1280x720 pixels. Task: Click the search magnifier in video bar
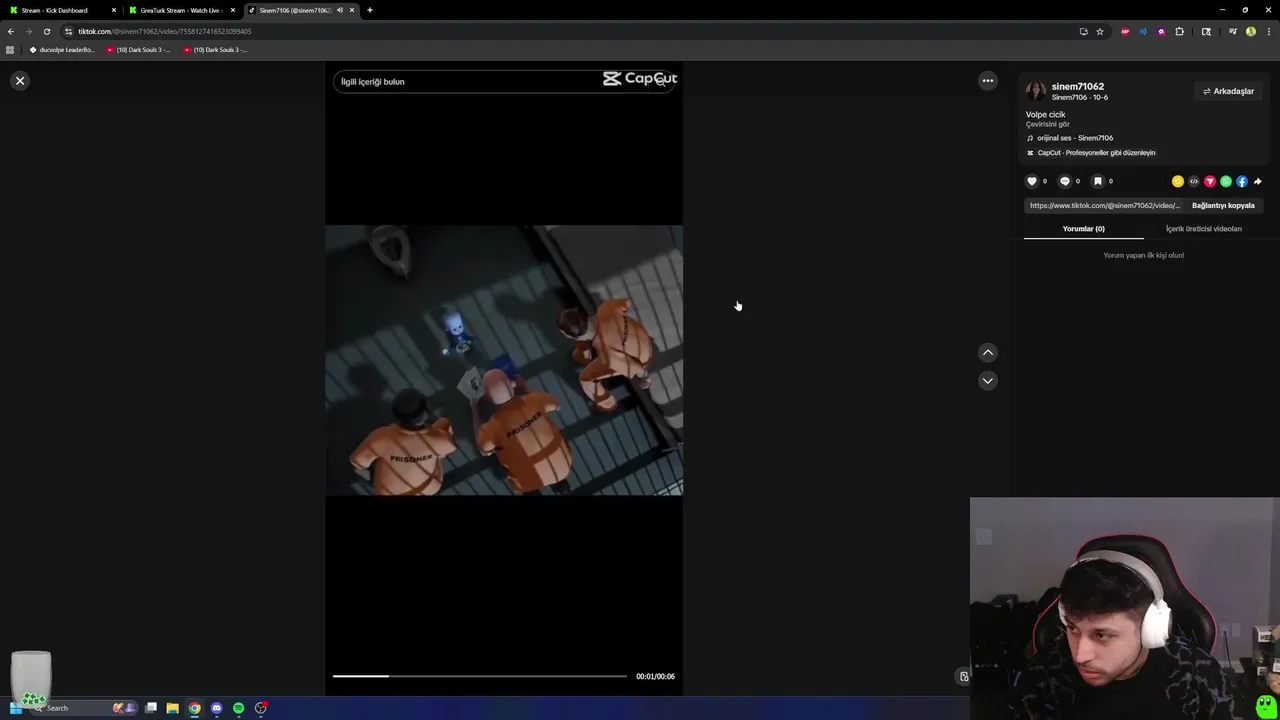(661, 81)
